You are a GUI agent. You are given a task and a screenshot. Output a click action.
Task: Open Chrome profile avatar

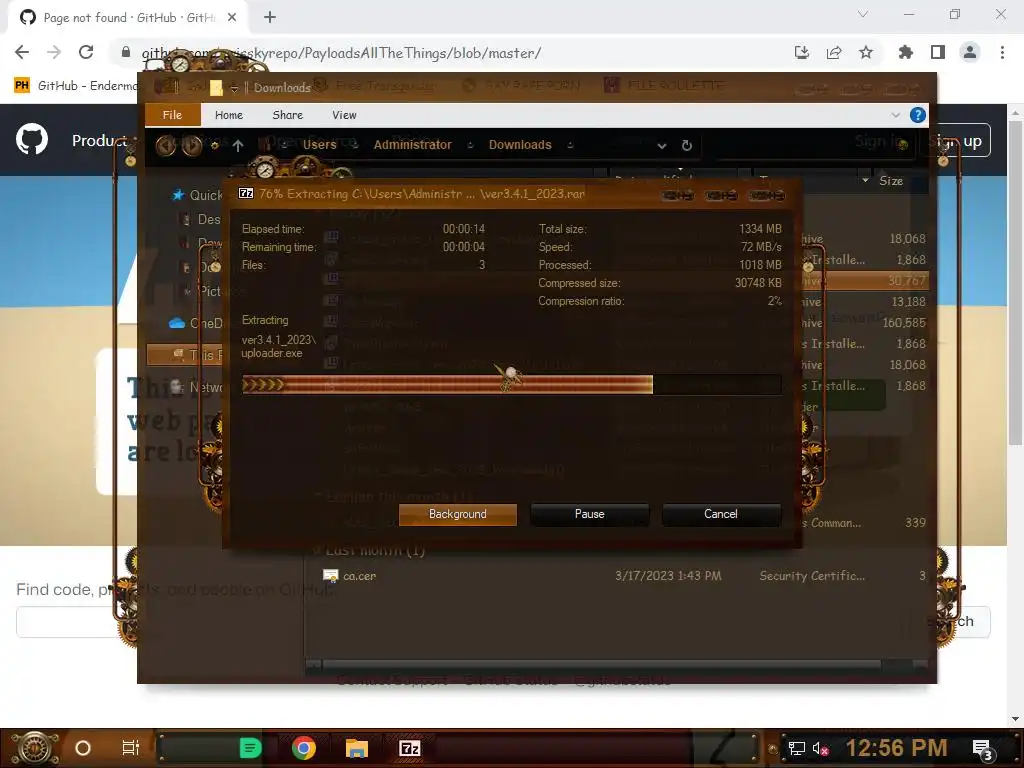click(x=970, y=52)
